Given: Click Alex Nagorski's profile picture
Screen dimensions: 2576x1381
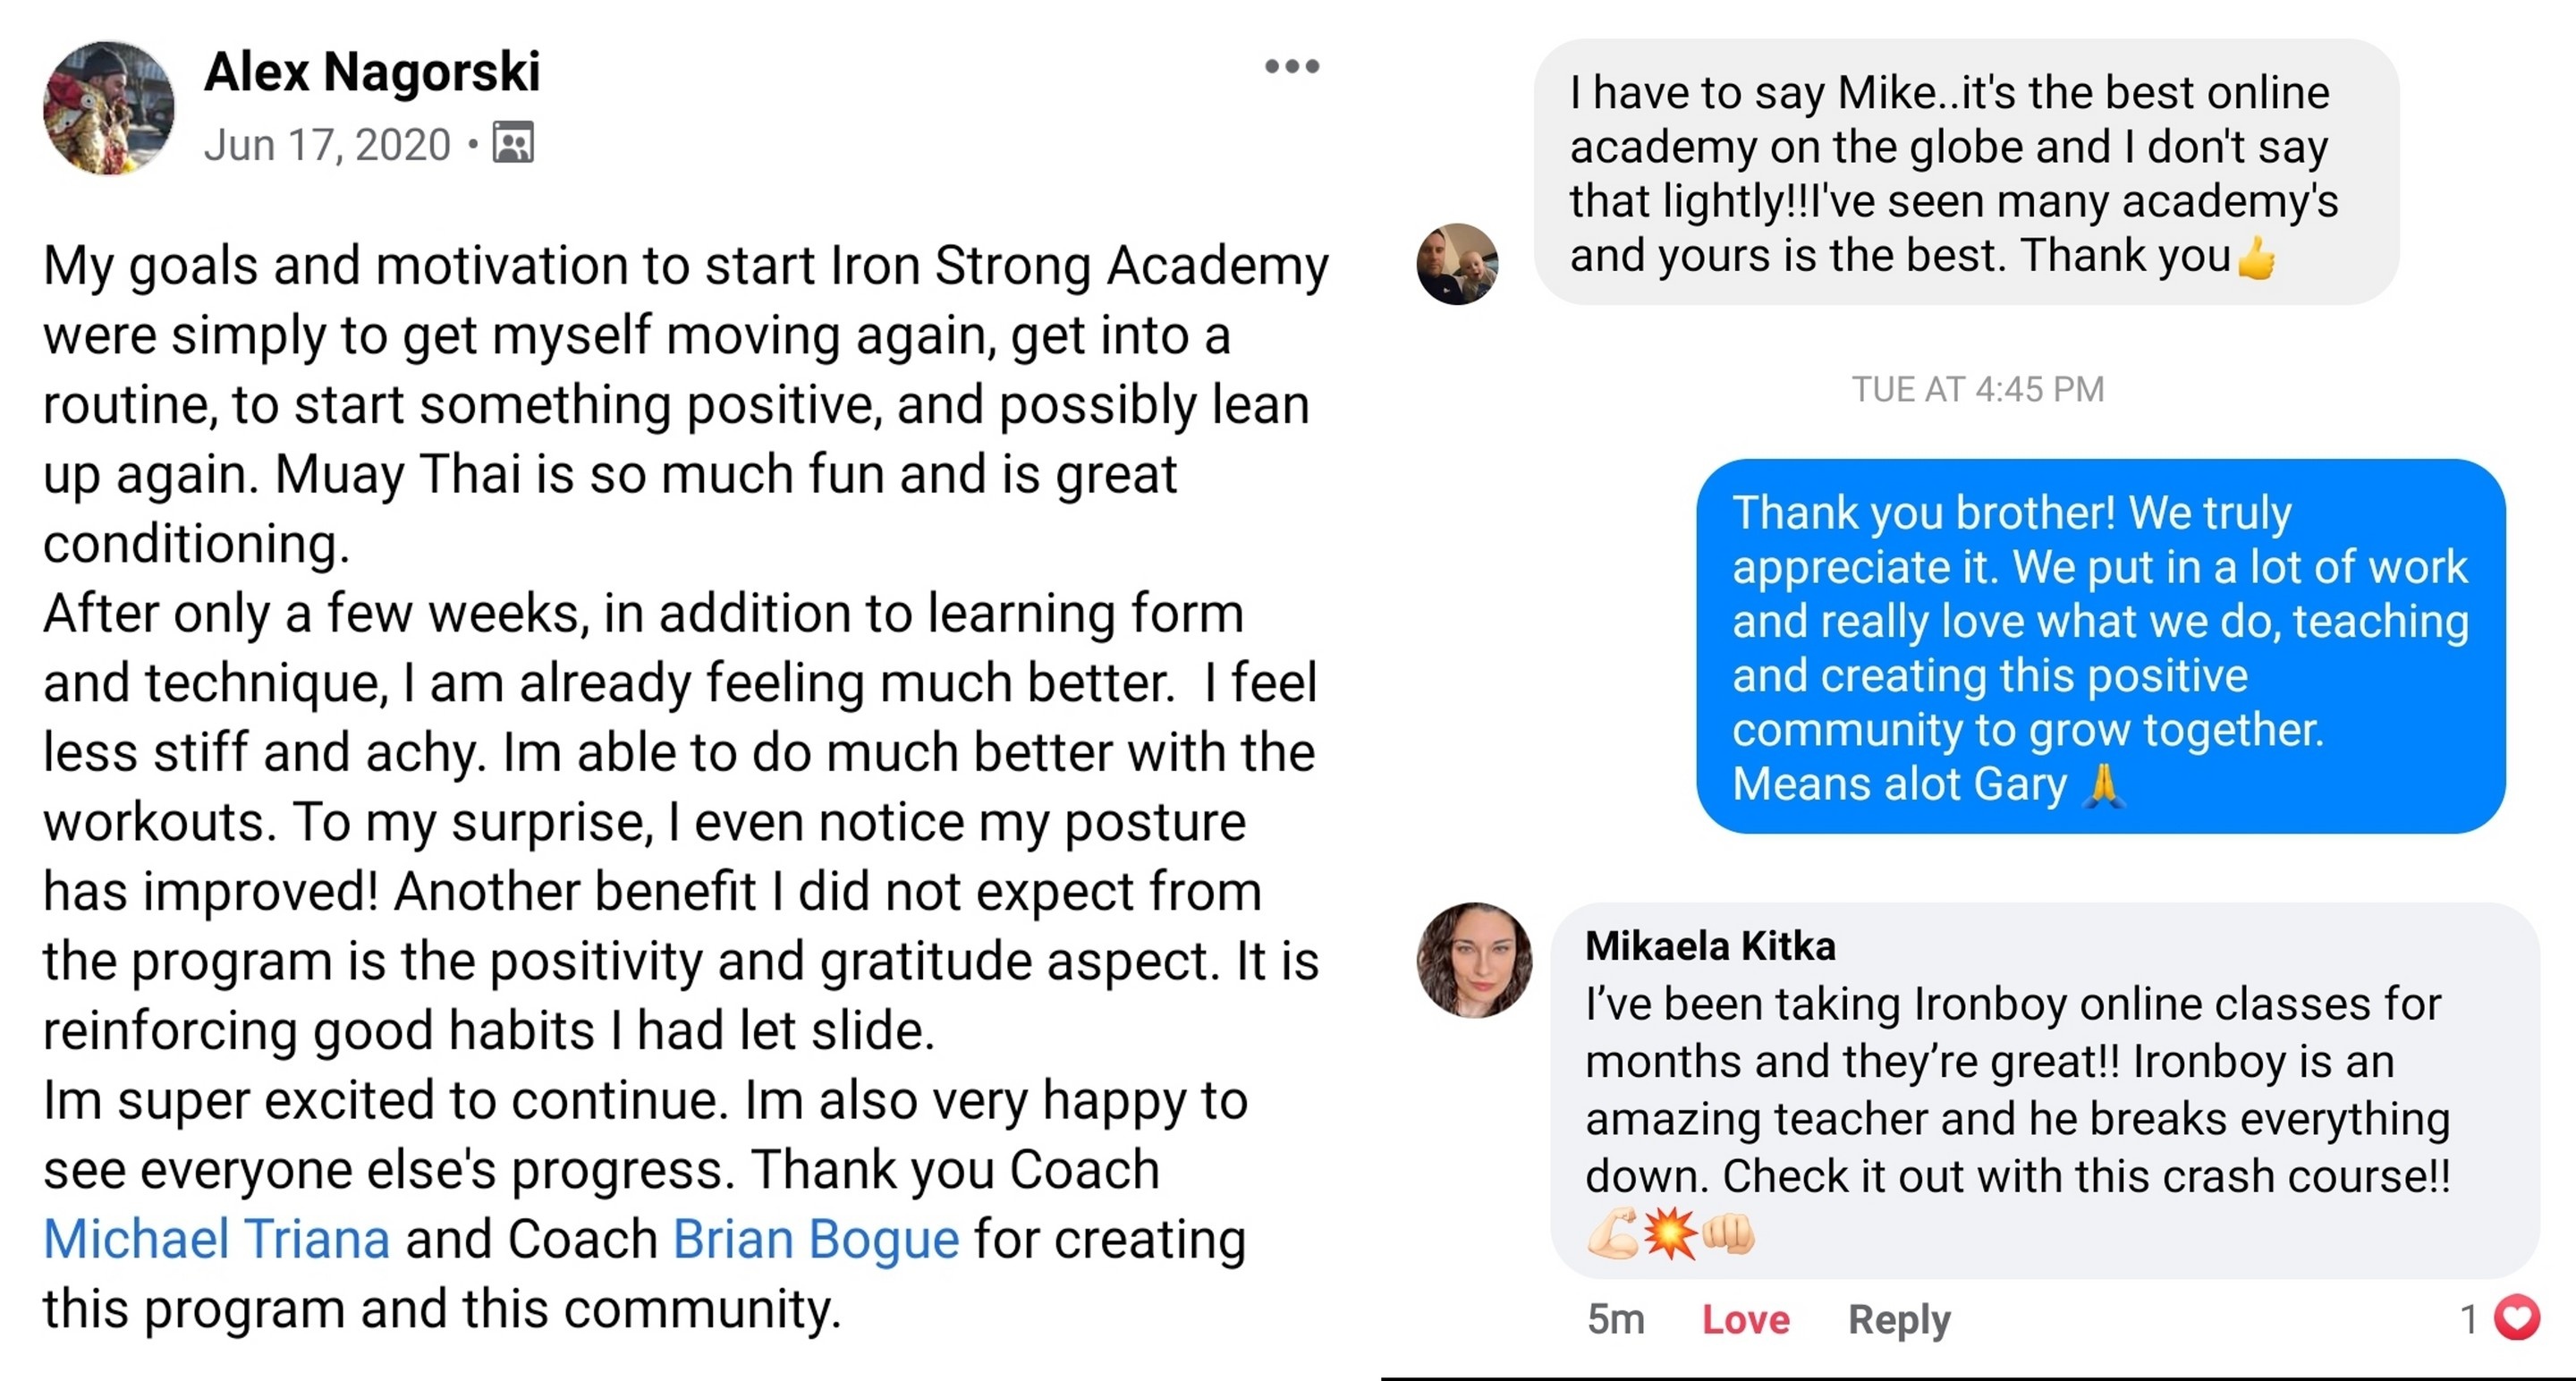Looking at the screenshot, I should 109,108.
